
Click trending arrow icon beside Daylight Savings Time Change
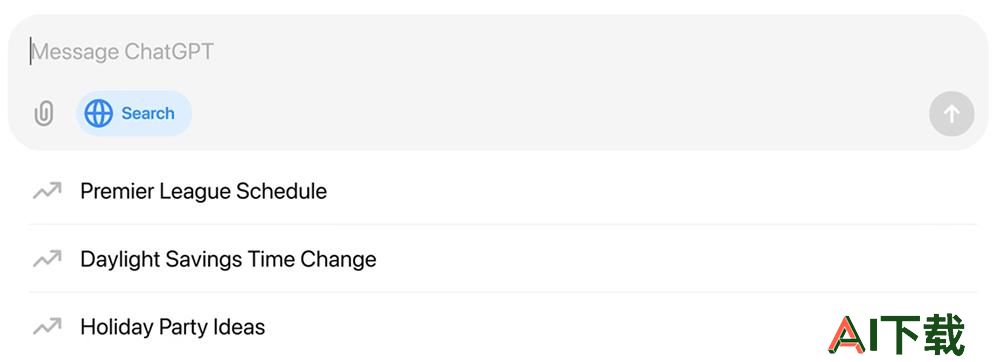pyautogui.click(x=47, y=259)
